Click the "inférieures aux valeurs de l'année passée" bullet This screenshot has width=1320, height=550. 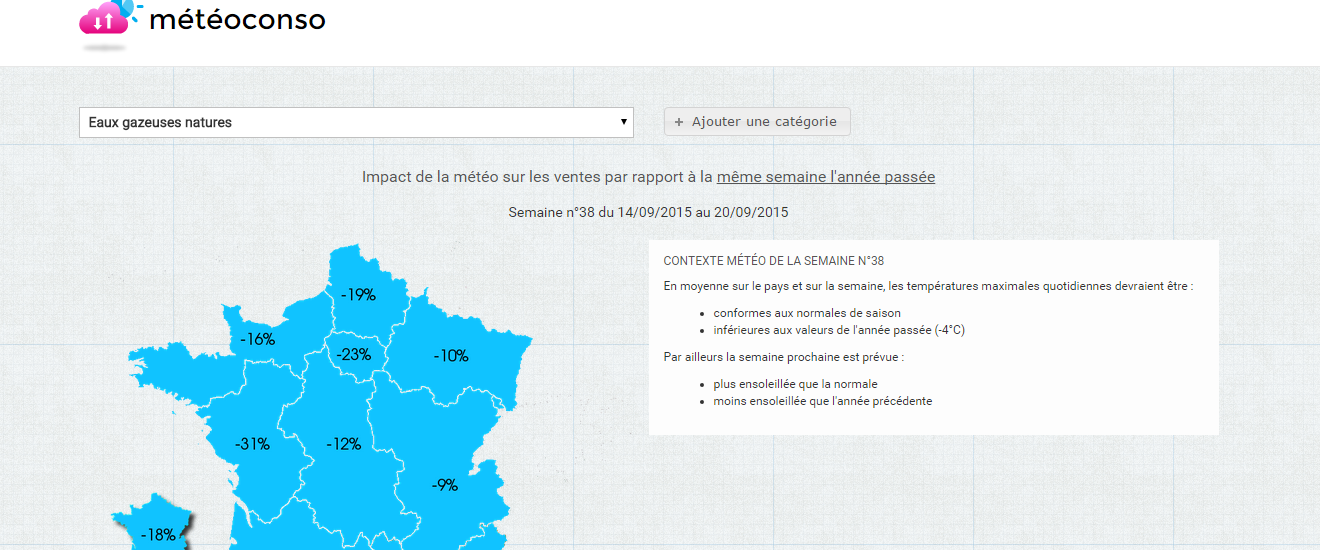coord(838,330)
